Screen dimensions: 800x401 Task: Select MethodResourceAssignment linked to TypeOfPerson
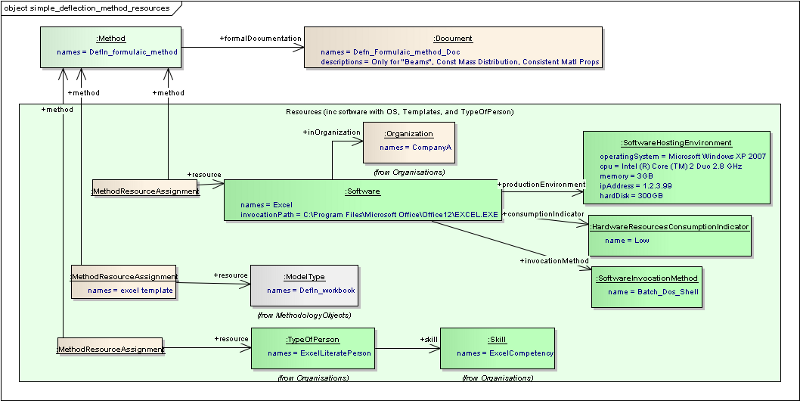tap(111, 348)
